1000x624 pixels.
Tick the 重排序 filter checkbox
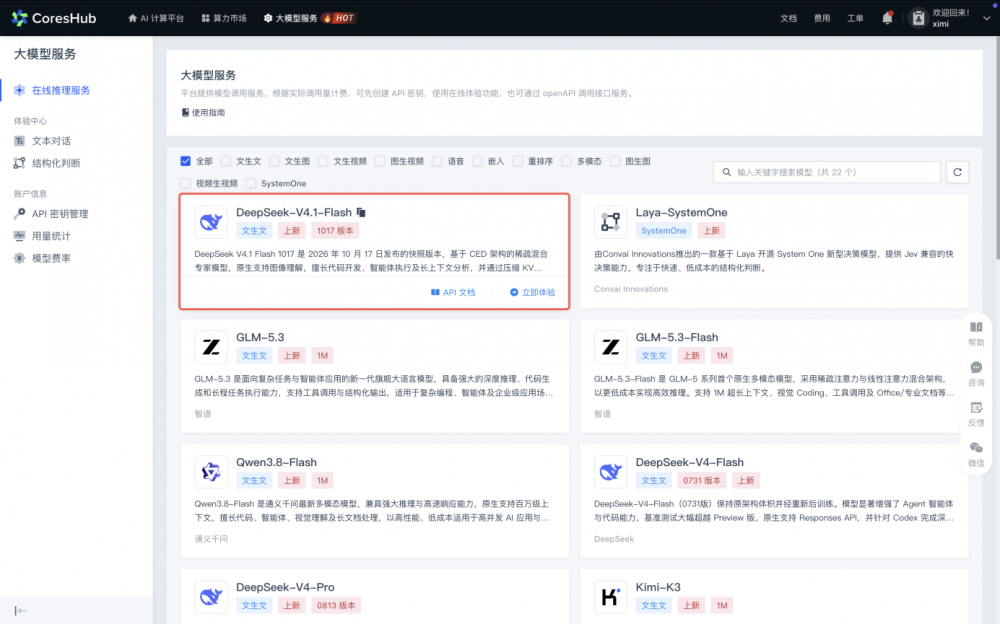pos(517,161)
